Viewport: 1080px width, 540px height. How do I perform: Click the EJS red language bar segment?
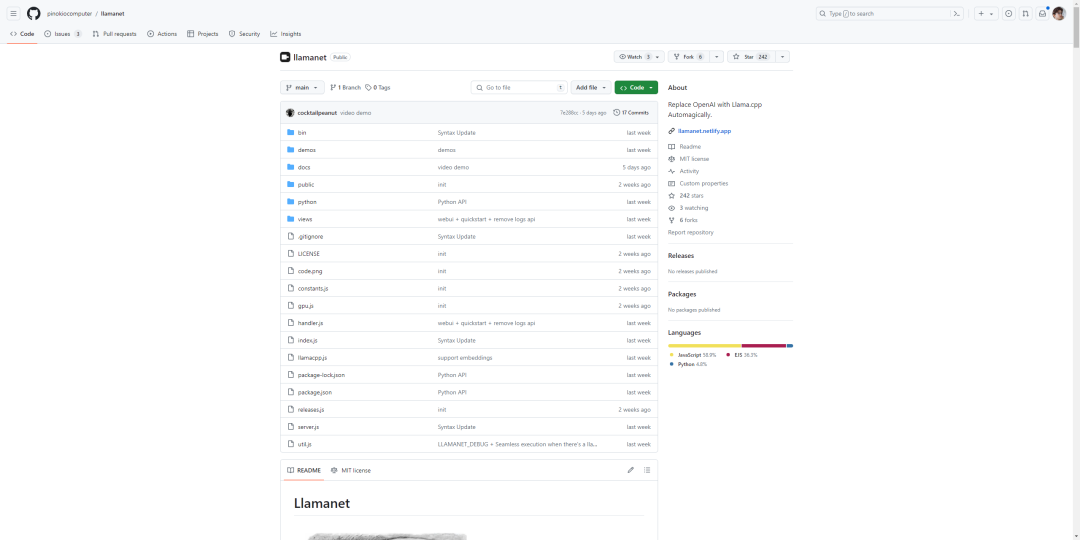click(764, 346)
